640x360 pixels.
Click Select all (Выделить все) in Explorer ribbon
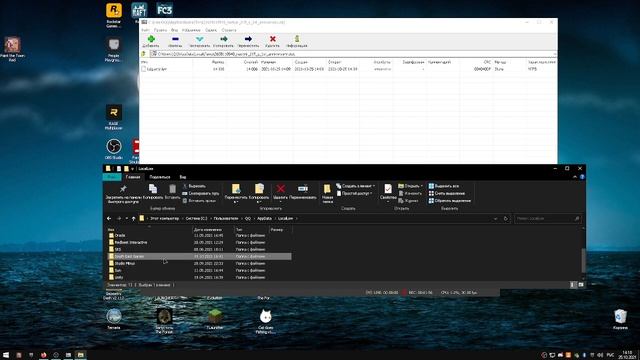(x=443, y=186)
